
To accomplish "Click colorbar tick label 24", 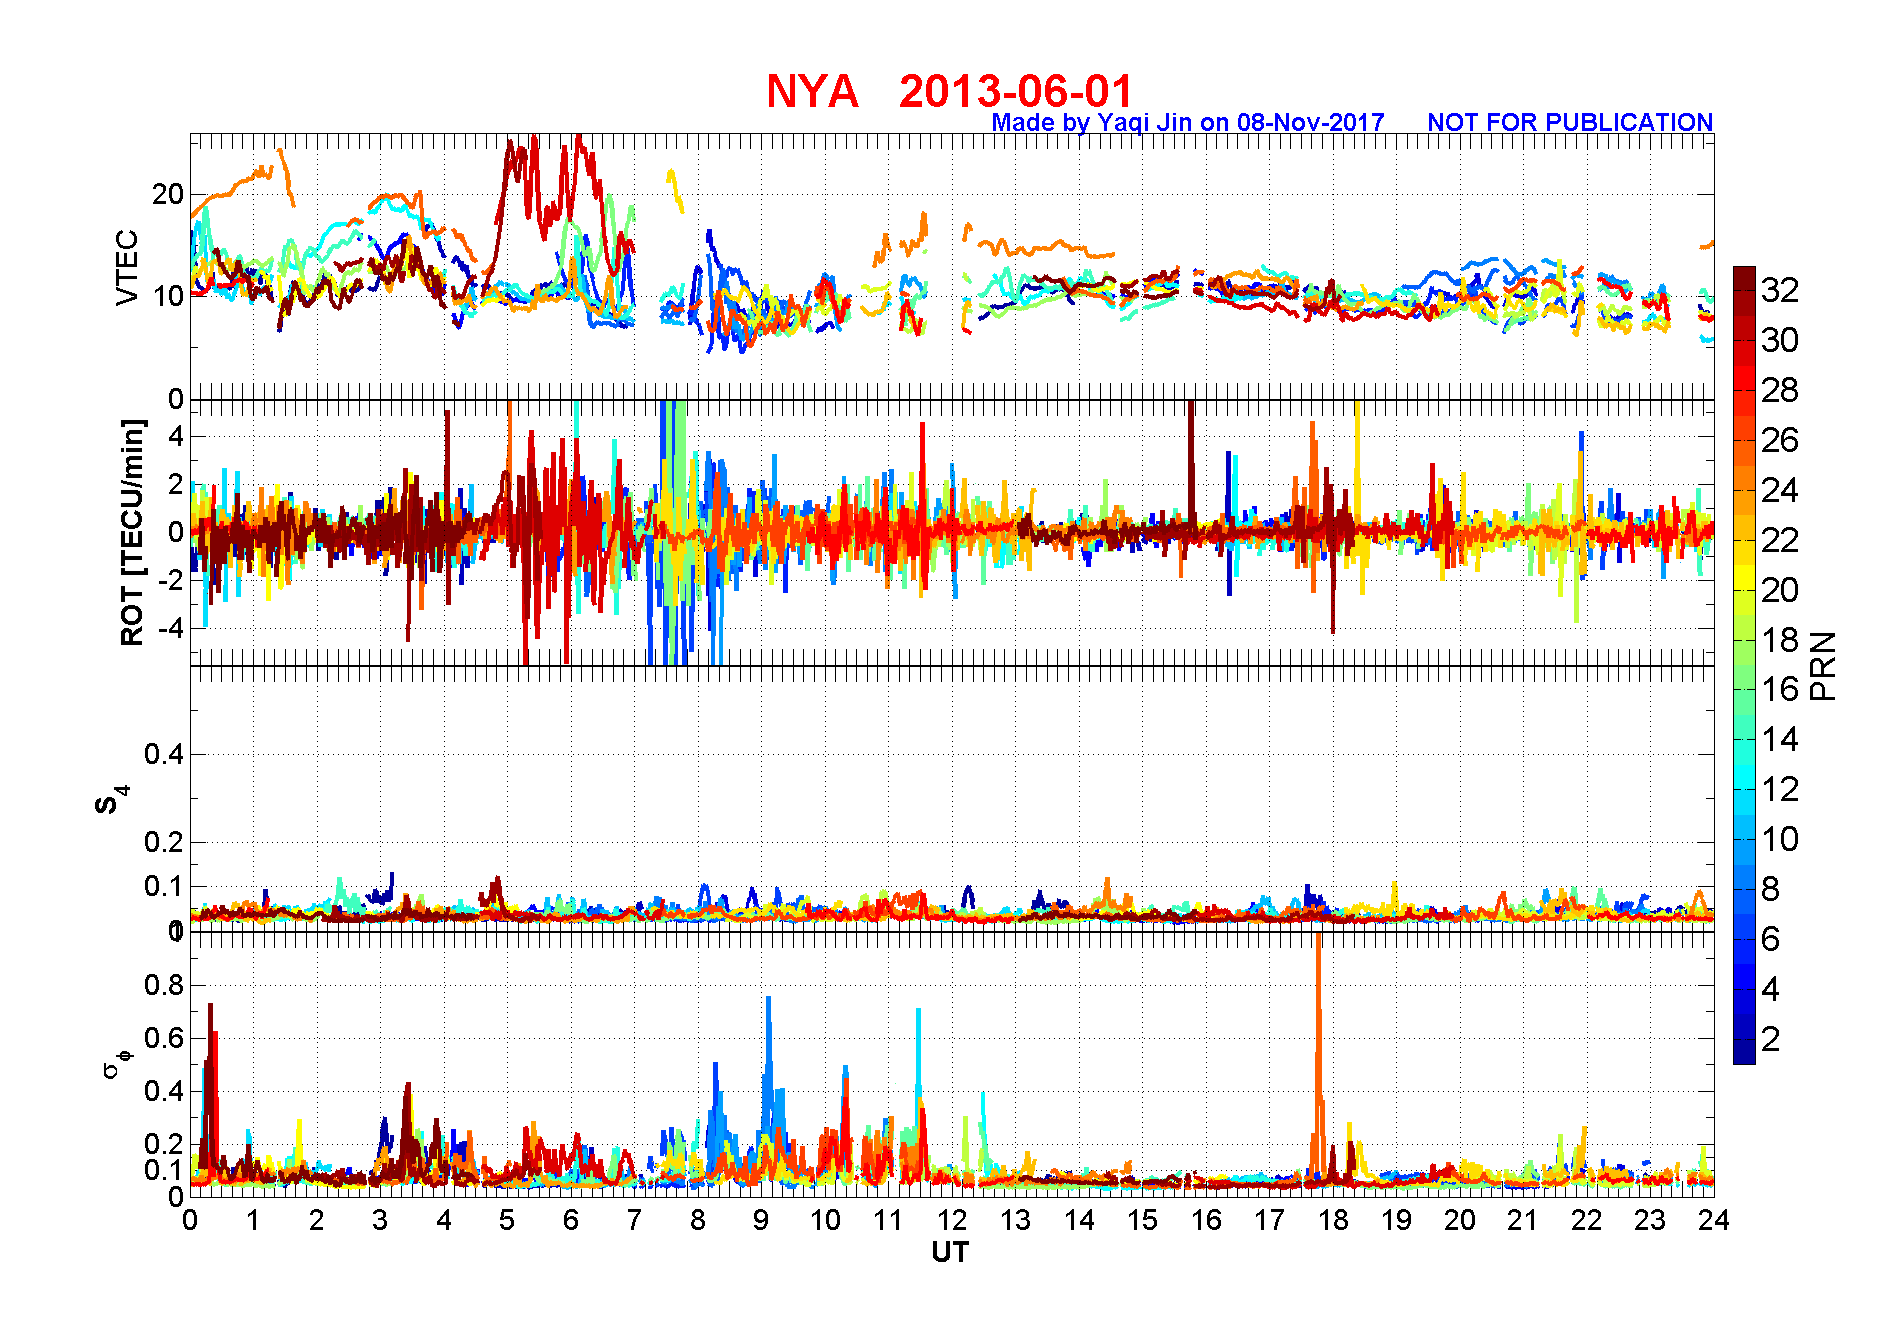I will [1780, 490].
